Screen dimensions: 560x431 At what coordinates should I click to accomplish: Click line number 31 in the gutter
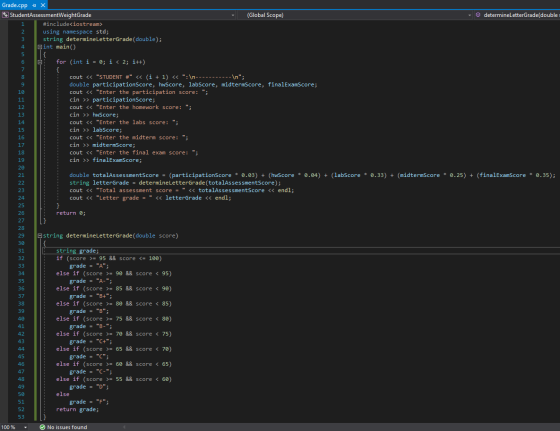coord(21,251)
